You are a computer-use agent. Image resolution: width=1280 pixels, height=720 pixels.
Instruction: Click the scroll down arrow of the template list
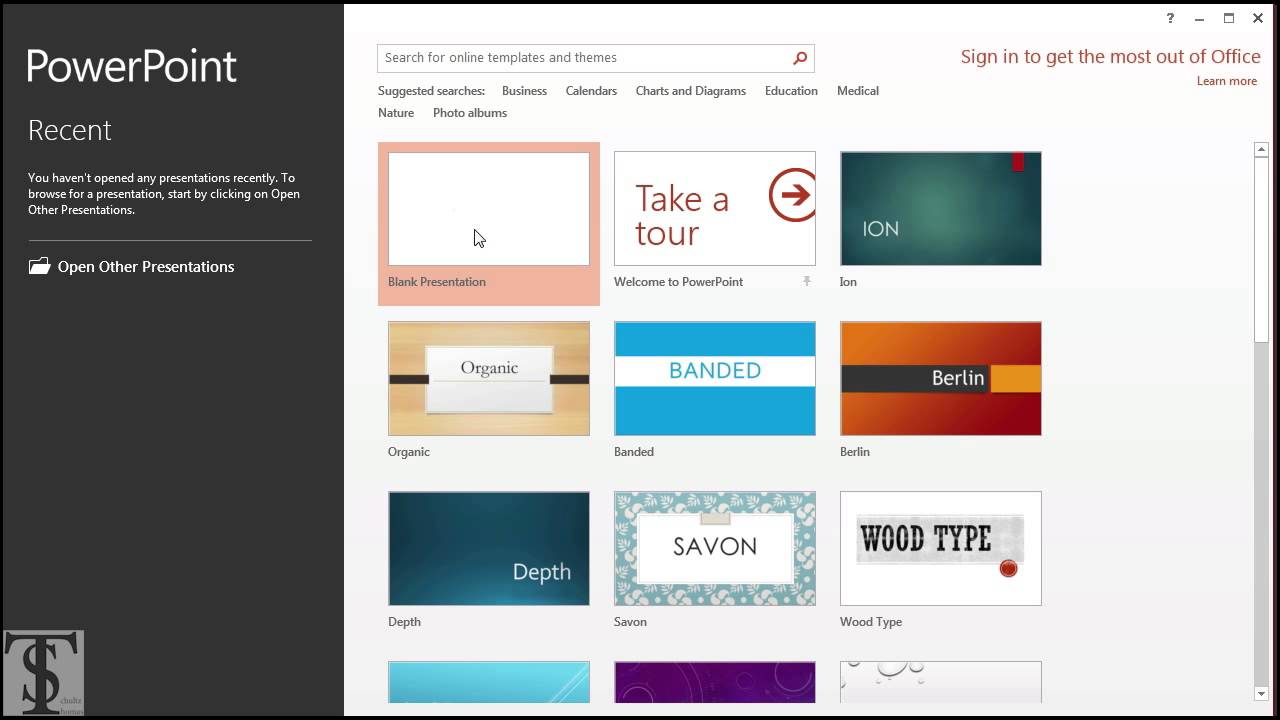[x=1261, y=693]
